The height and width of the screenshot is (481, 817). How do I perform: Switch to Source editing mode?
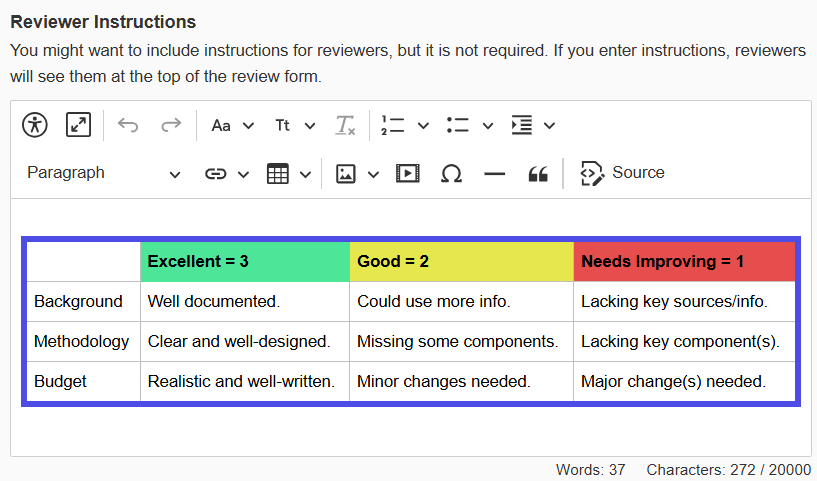pos(623,174)
